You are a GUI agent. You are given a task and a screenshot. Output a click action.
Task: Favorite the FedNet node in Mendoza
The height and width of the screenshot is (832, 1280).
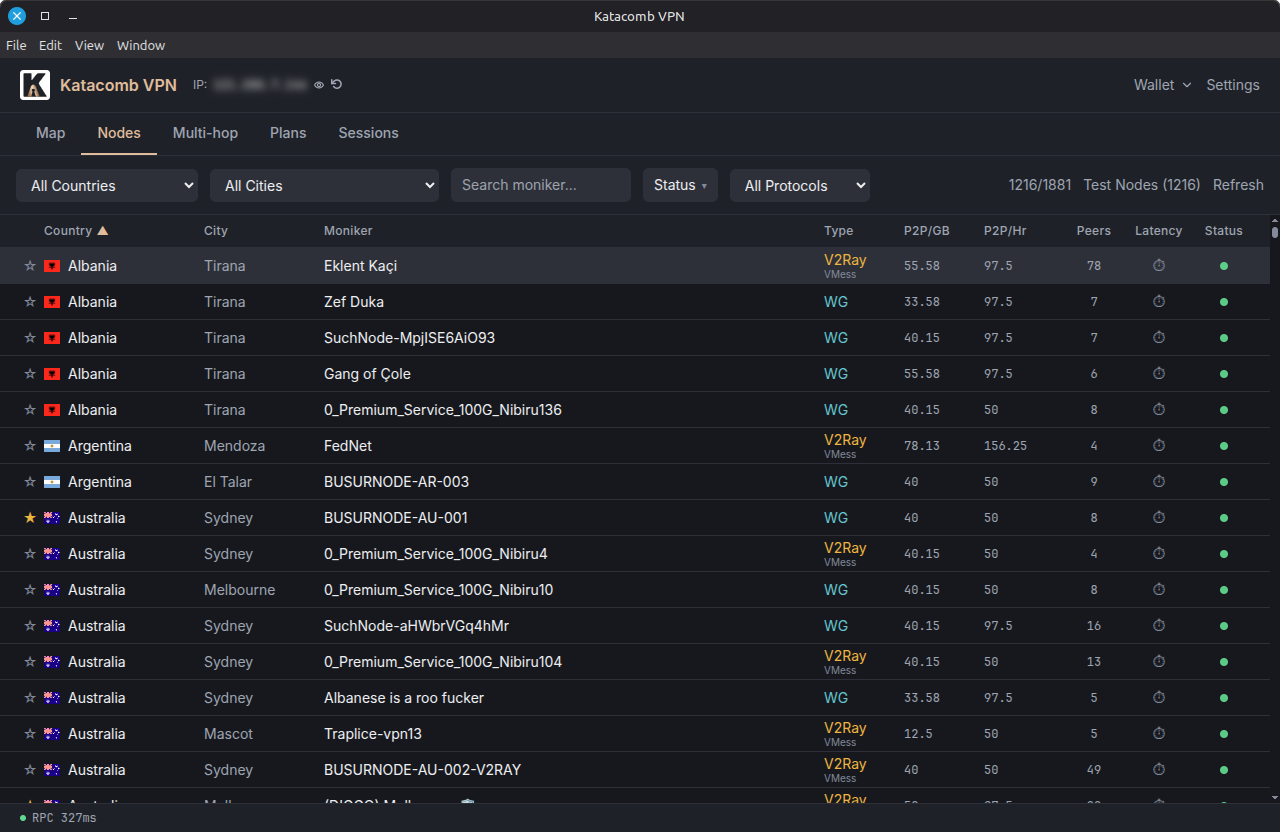tap(30, 446)
